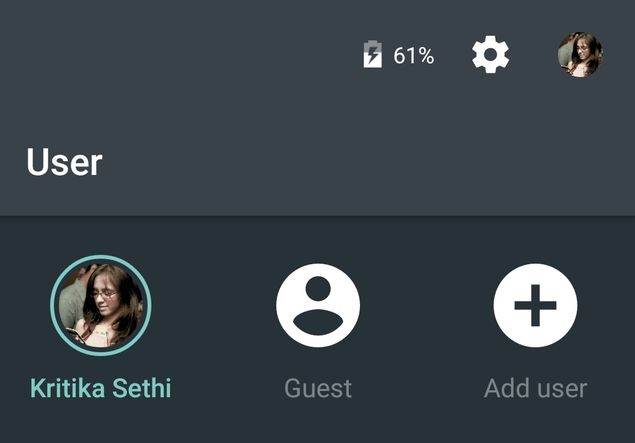Image resolution: width=635 pixels, height=443 pixels.
Task: Click the Add user text label
Action: [535, 388]
